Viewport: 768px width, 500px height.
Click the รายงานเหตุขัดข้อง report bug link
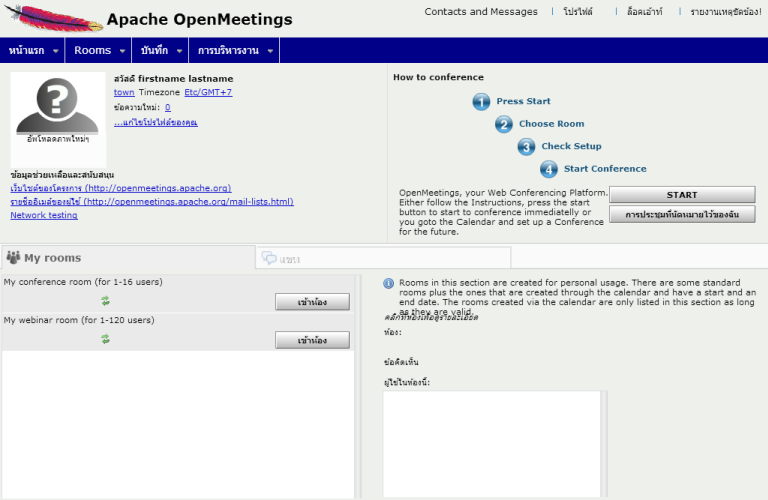(x=726, y=12)
